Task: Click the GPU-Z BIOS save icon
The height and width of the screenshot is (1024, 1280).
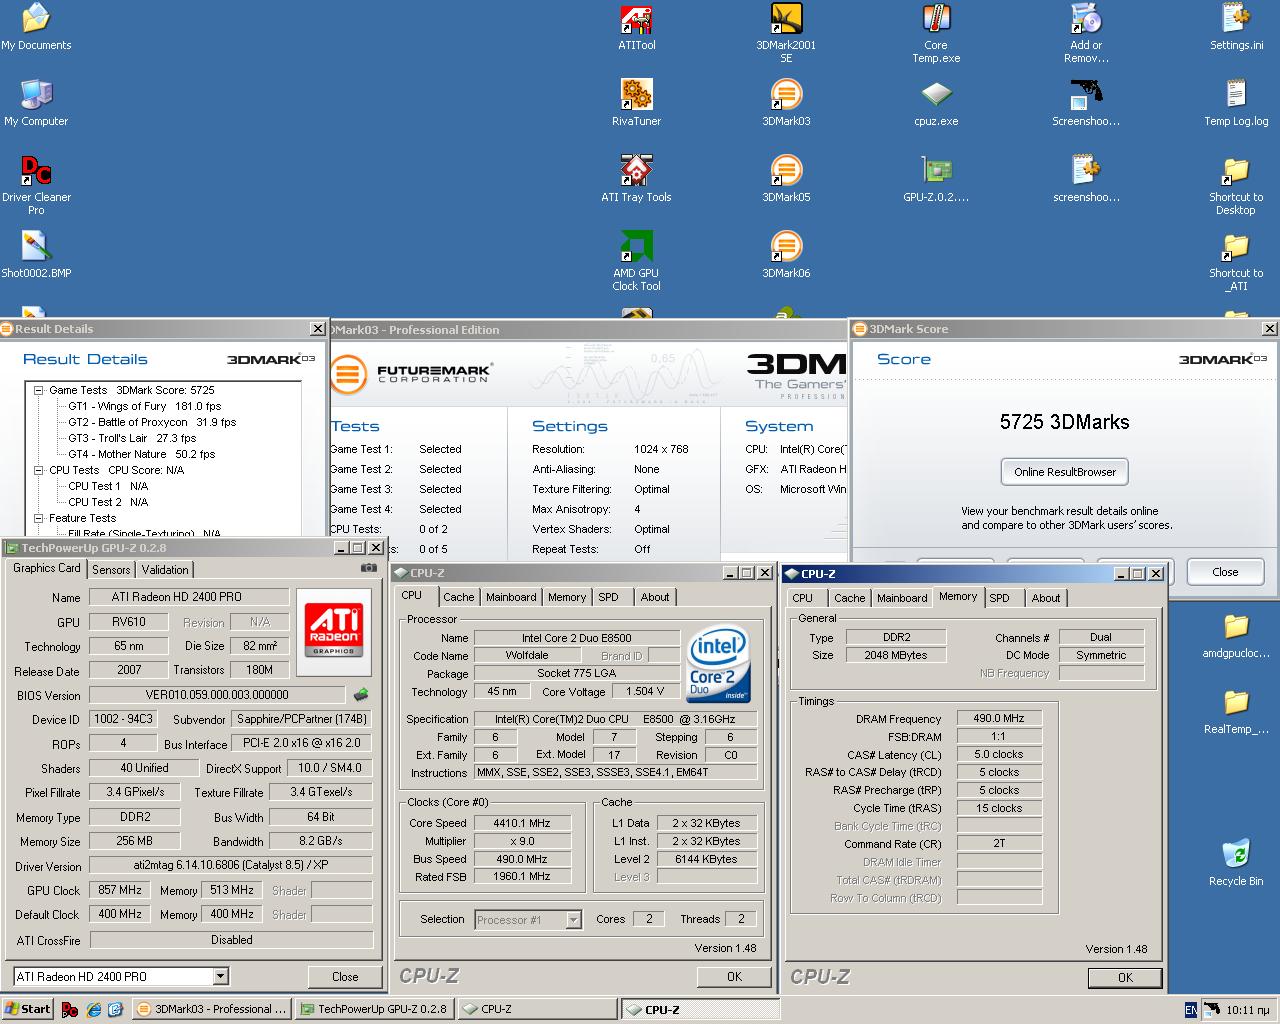Action: [361, 694]
